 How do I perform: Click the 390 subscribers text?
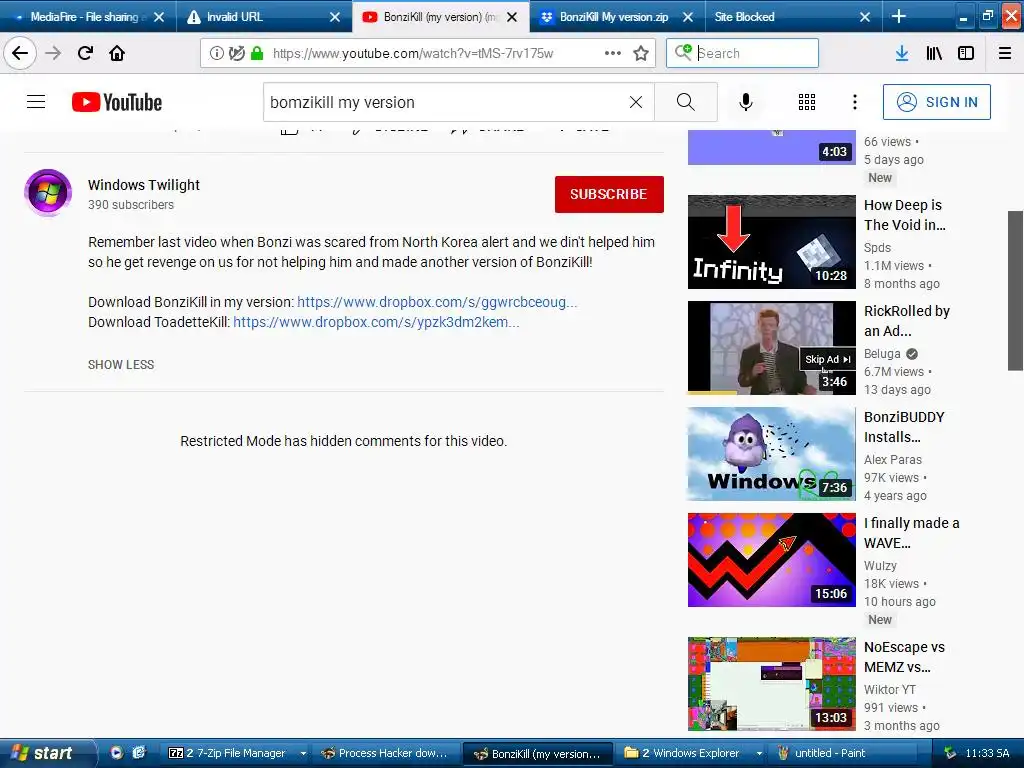[x=131, y=204]
